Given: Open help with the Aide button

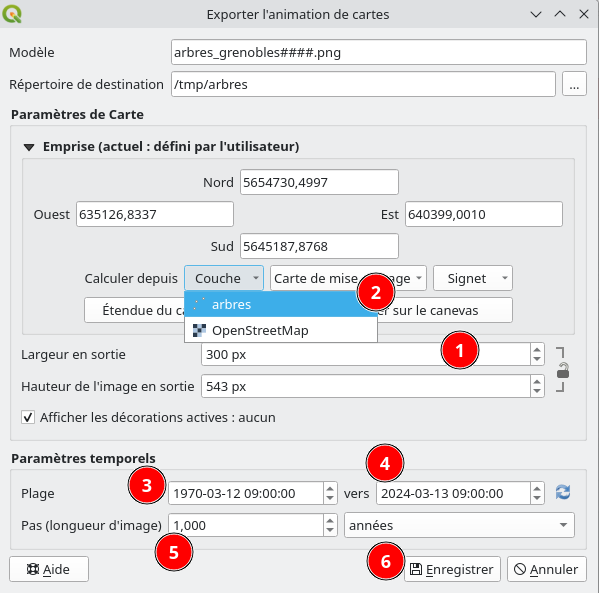Looking at the screenshot, I should (49, 569).
